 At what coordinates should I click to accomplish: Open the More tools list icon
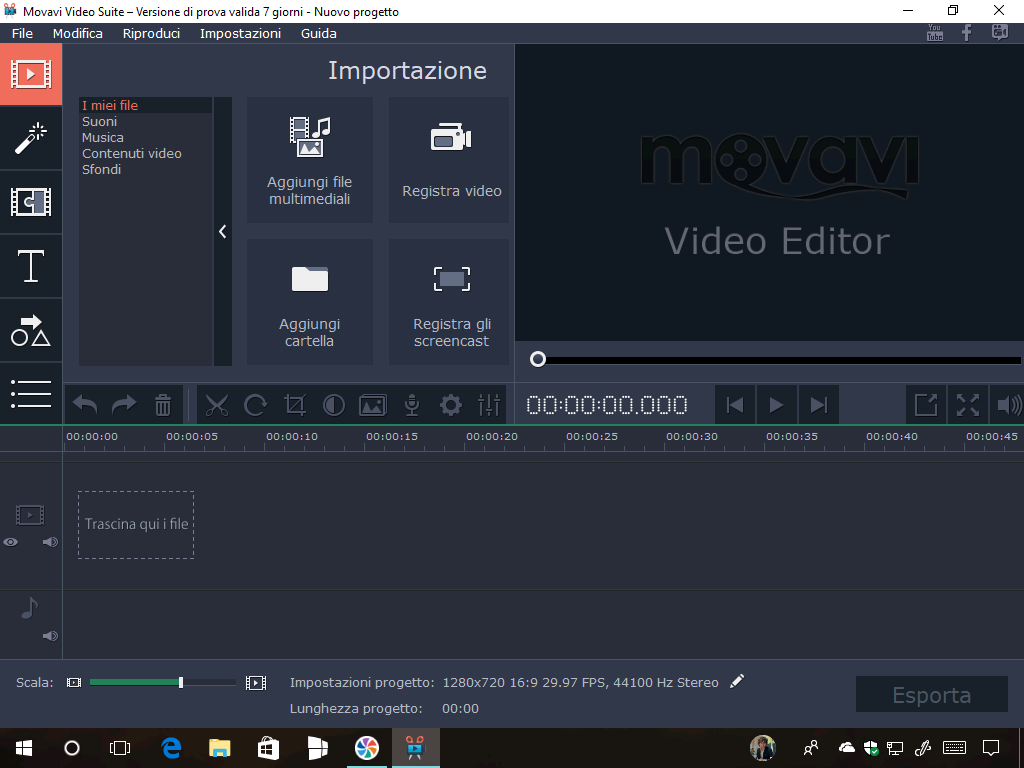[31, 394]
